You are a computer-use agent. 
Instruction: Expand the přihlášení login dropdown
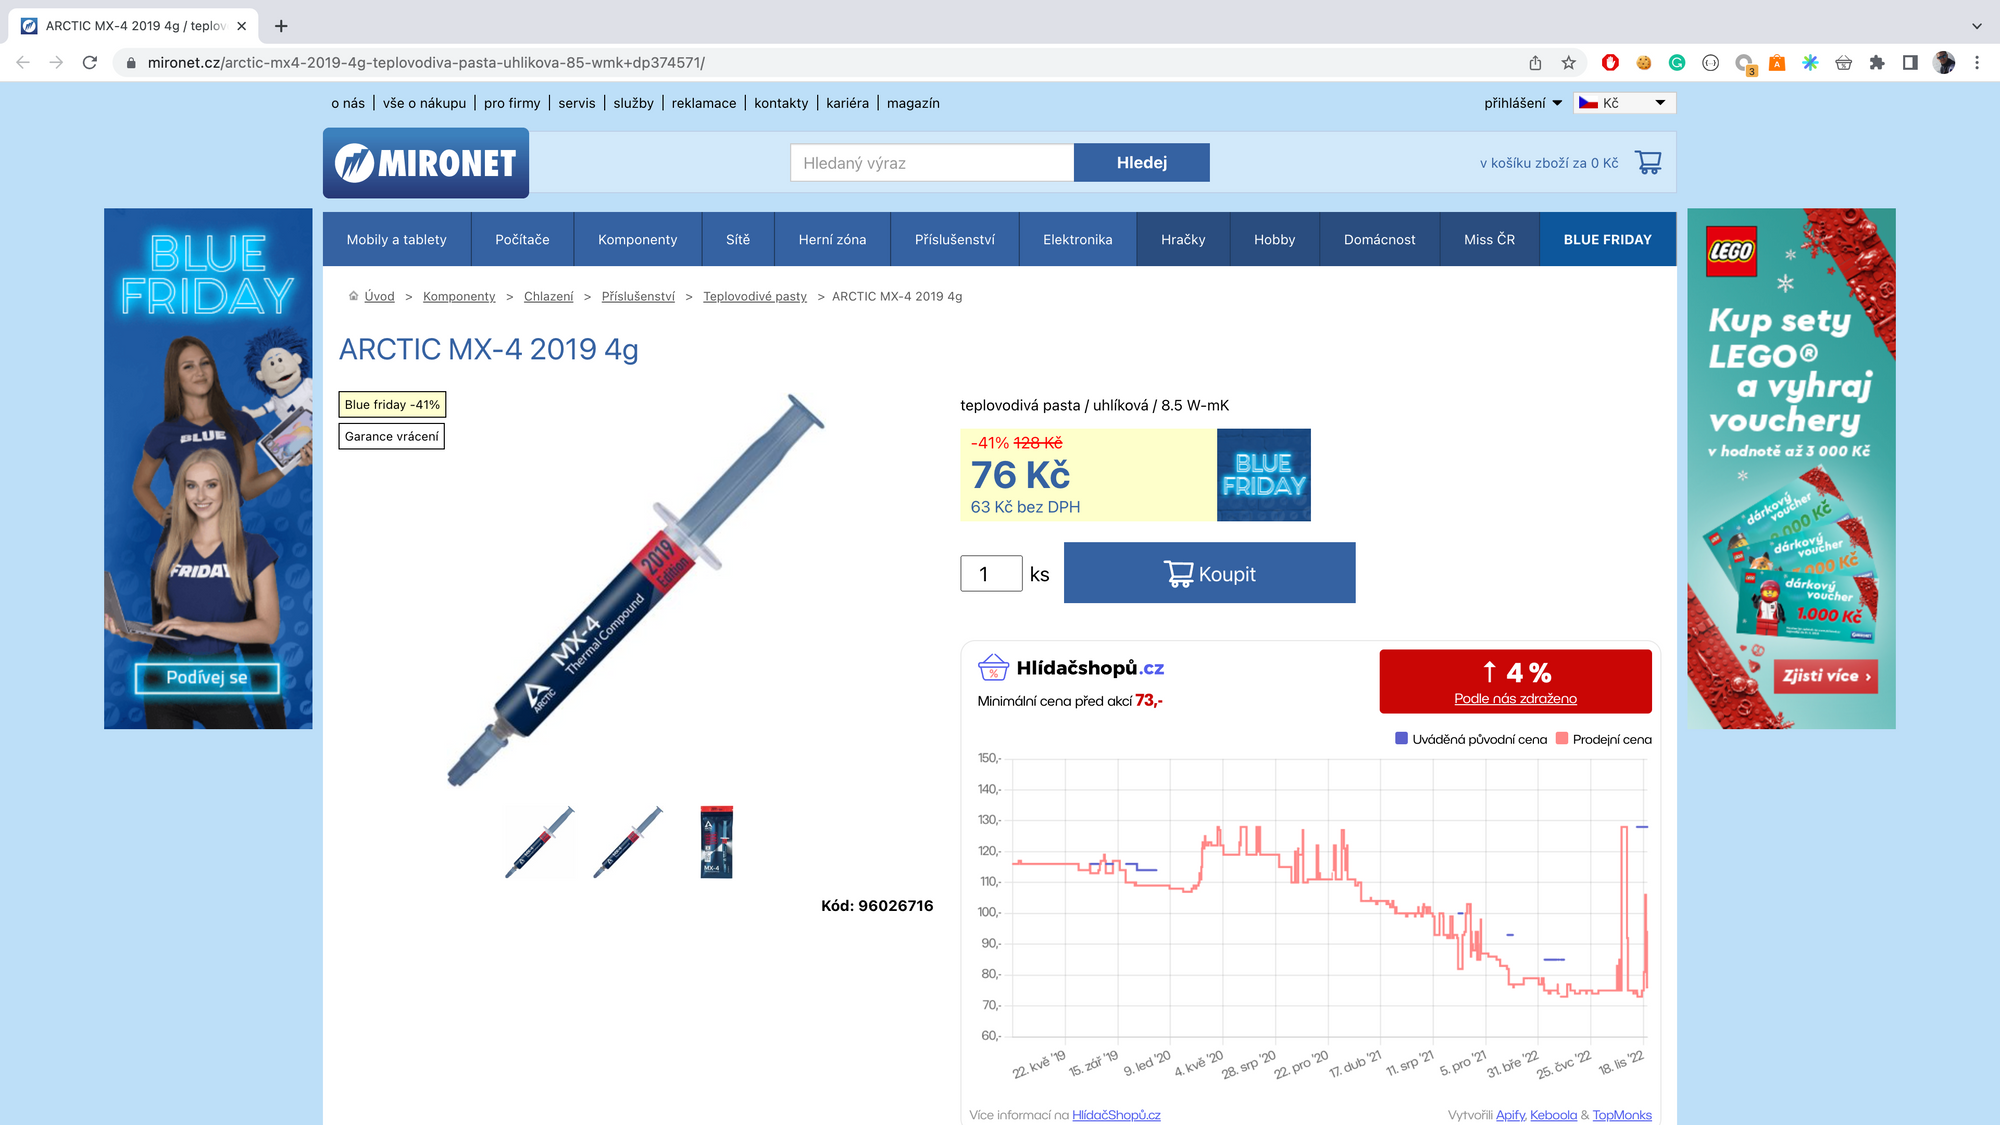click(1522, 103)
